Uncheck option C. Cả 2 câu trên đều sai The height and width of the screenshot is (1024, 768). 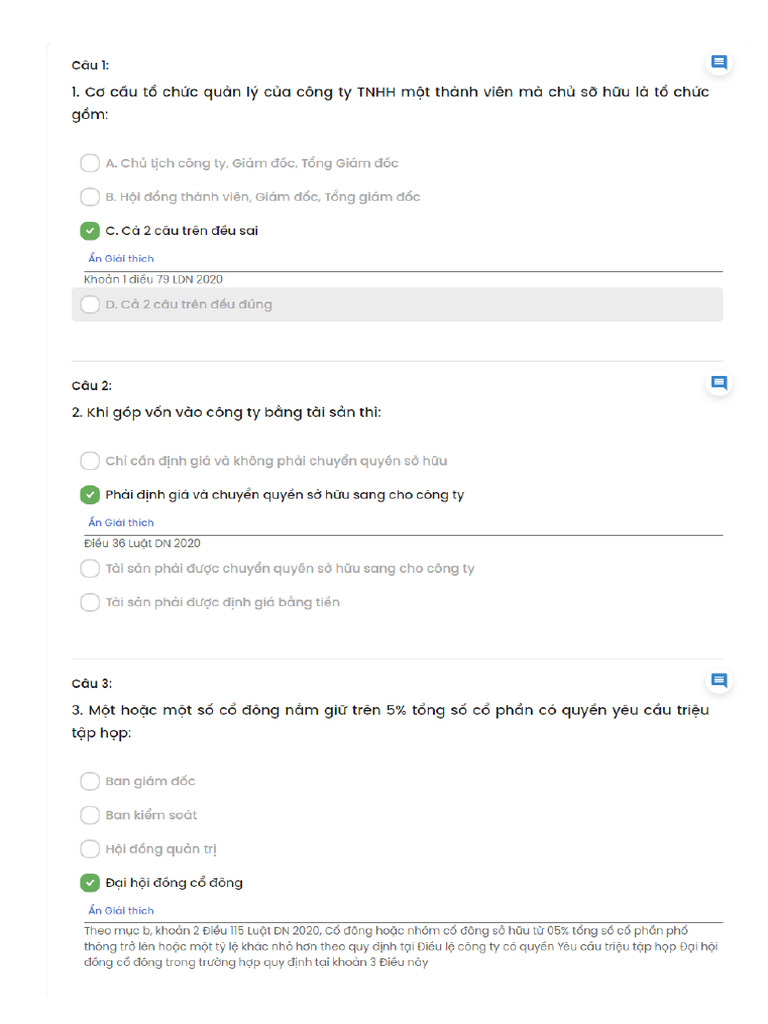click(x=90, y=231)
